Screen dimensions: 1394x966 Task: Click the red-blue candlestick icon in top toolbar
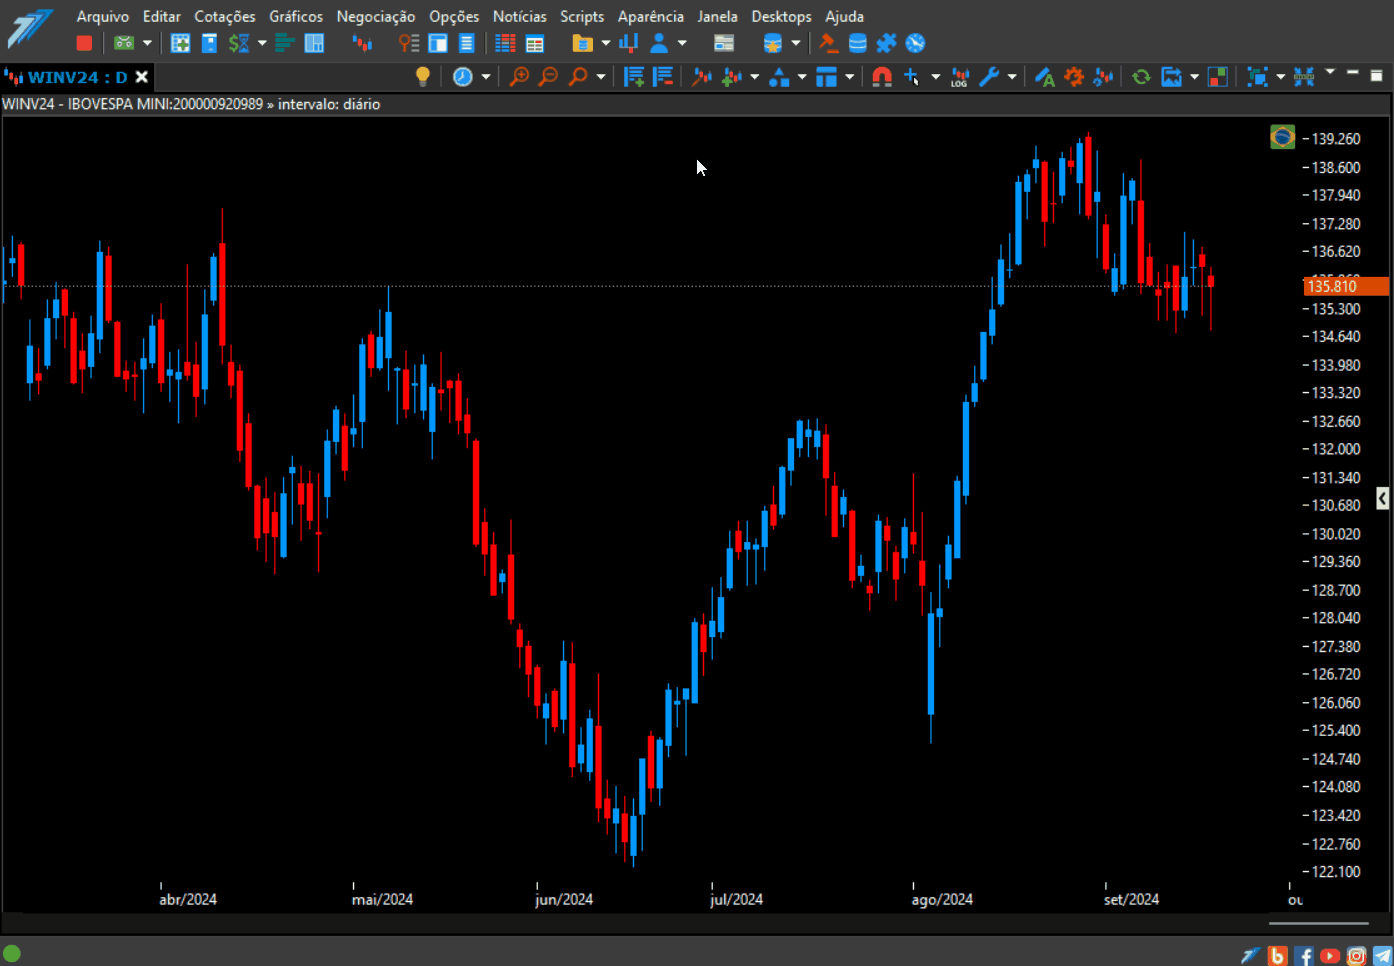point(362,43)
